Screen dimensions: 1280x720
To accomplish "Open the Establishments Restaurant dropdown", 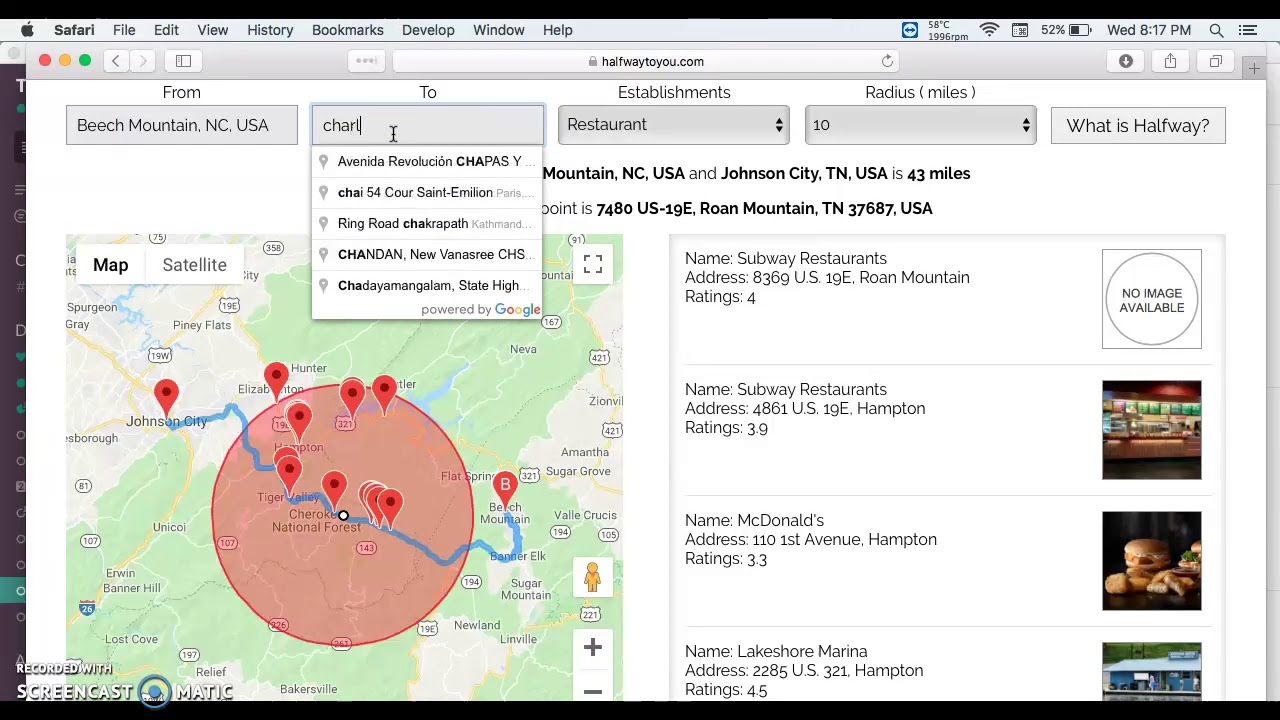I will tap(674, 125).
